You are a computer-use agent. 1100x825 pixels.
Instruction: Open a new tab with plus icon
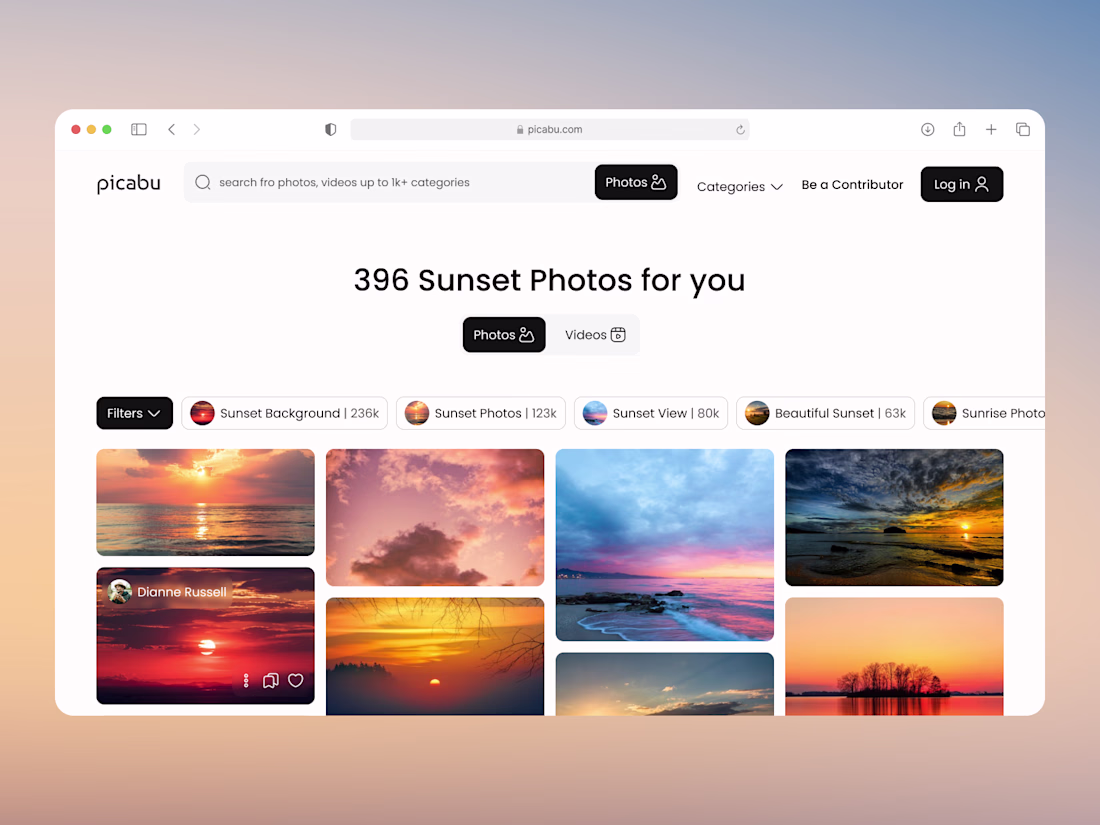pyautogui.click(x=991, y=129)
